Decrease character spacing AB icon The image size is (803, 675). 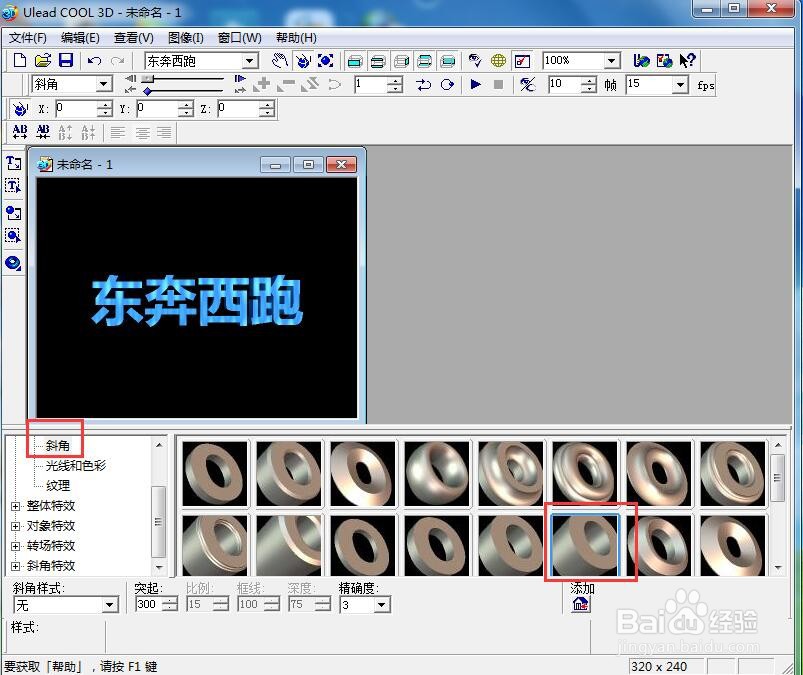[x=43, y=132]
